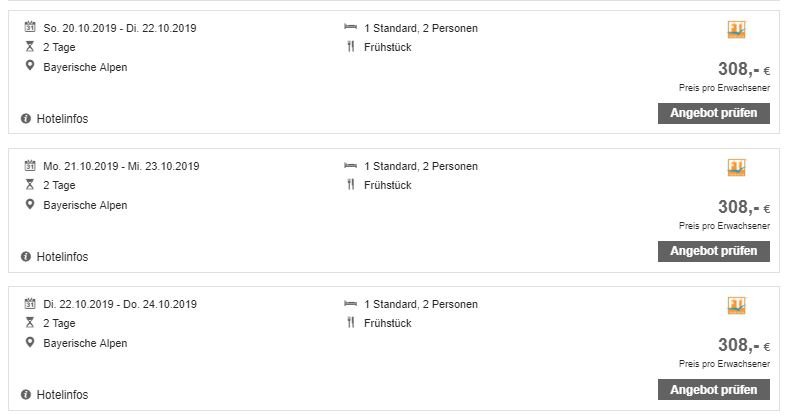
Task: Click bed icon in the third offer
Action: (x=350, y=303)
